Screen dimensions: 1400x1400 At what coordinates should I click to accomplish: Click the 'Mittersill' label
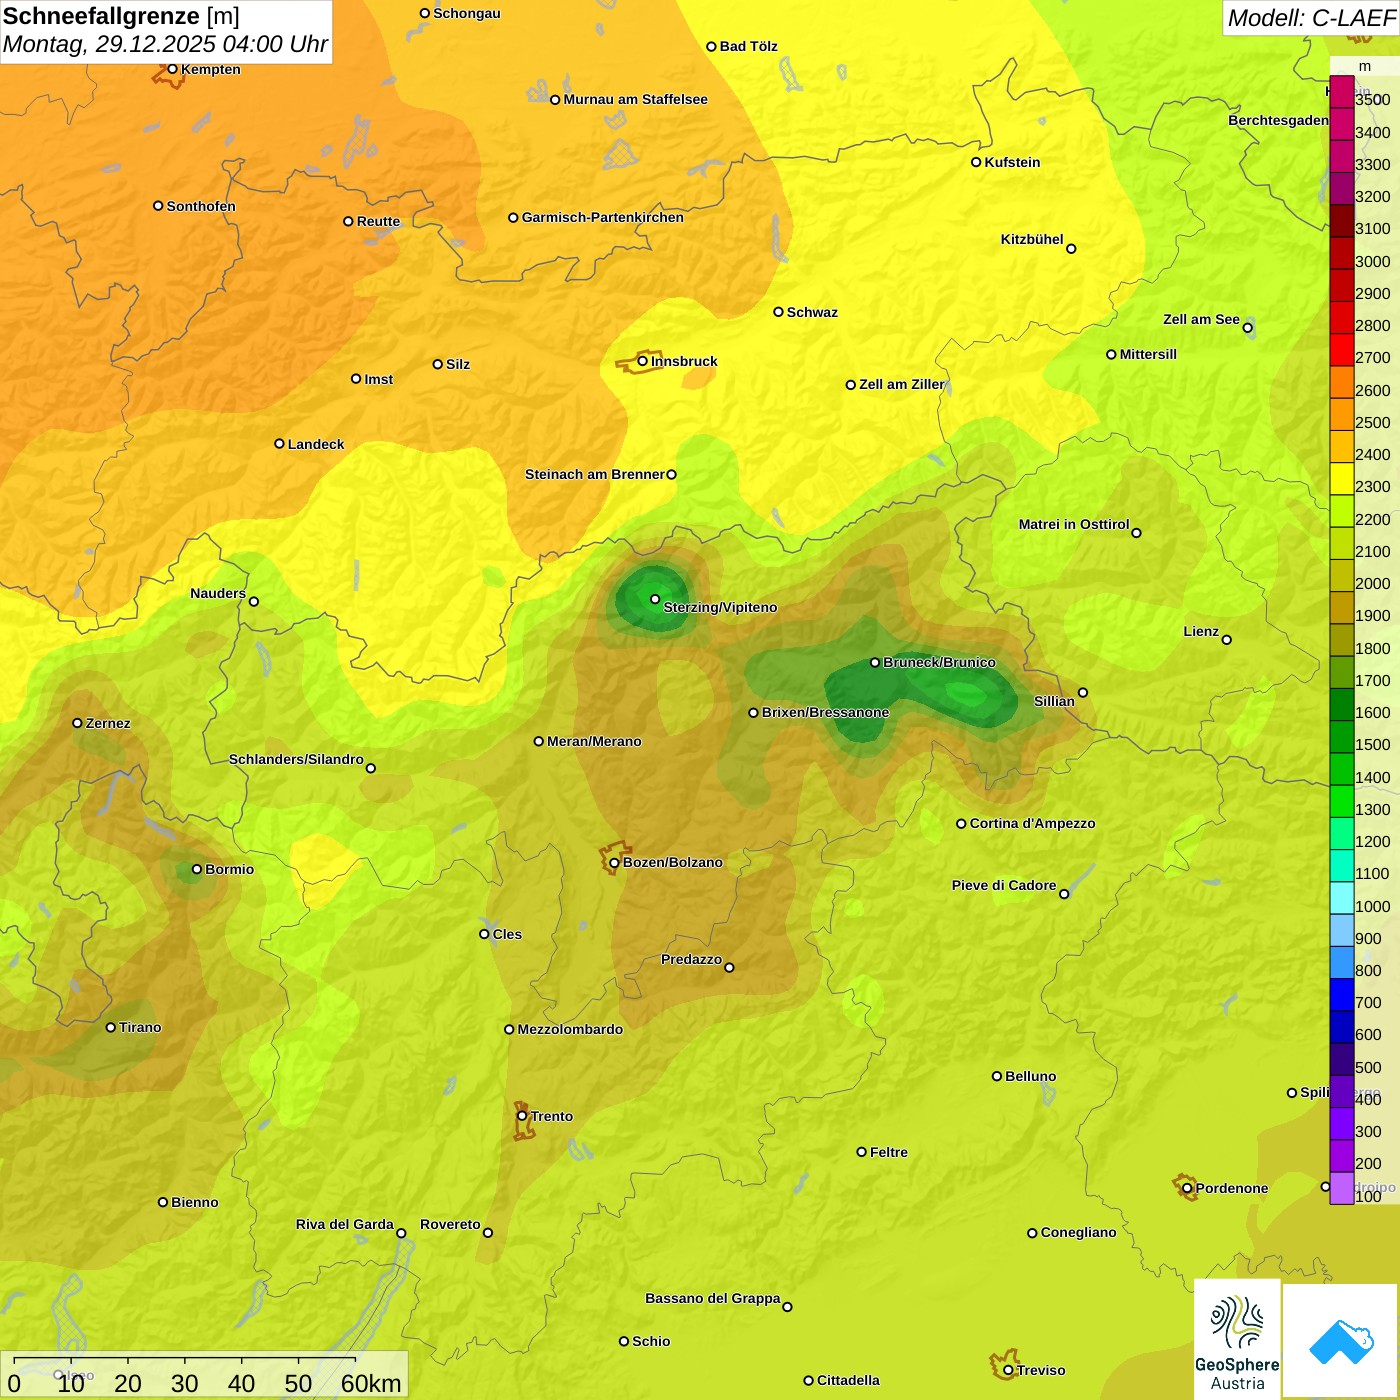click(1148, 355)
